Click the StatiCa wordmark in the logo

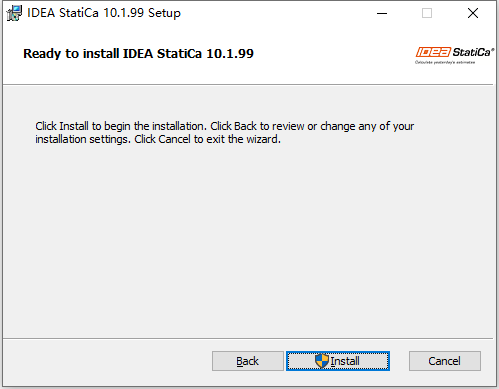click(473, 52)
